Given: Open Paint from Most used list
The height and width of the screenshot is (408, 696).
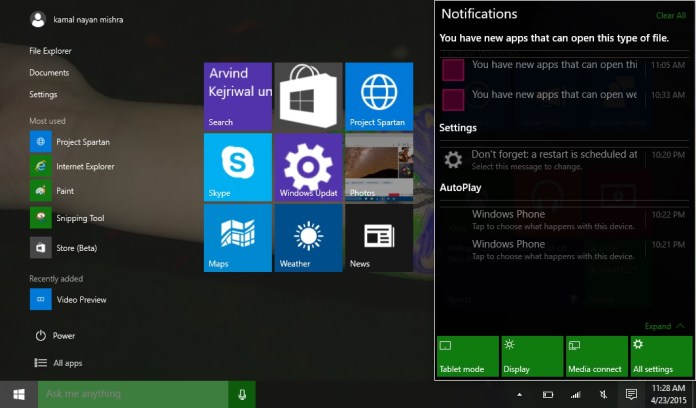Looking at the screenshot, I should pos(53,191).
